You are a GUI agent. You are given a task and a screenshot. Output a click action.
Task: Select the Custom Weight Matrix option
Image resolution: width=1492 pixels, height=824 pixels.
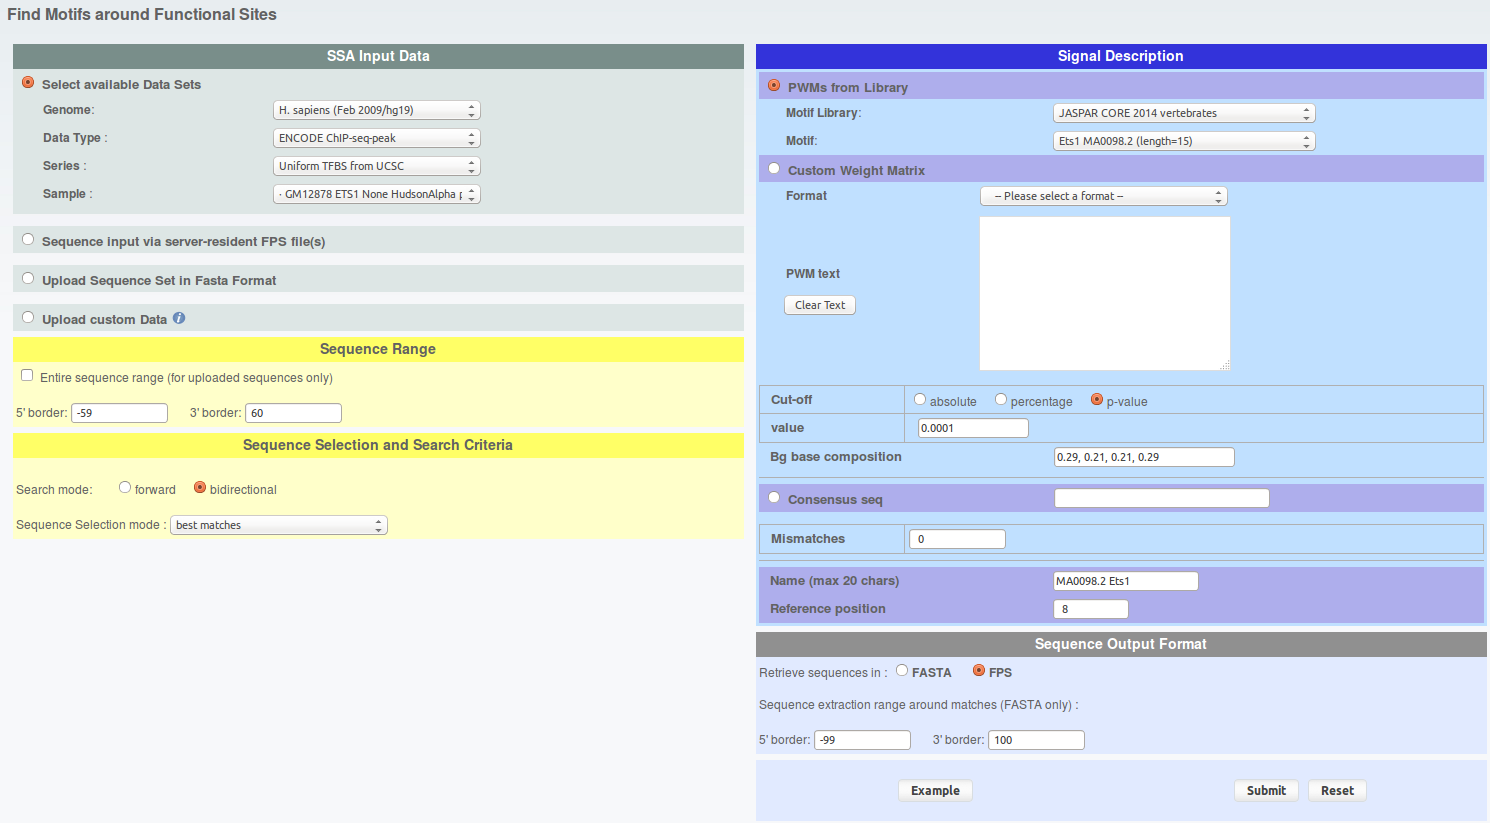click(x=774, y=169)
